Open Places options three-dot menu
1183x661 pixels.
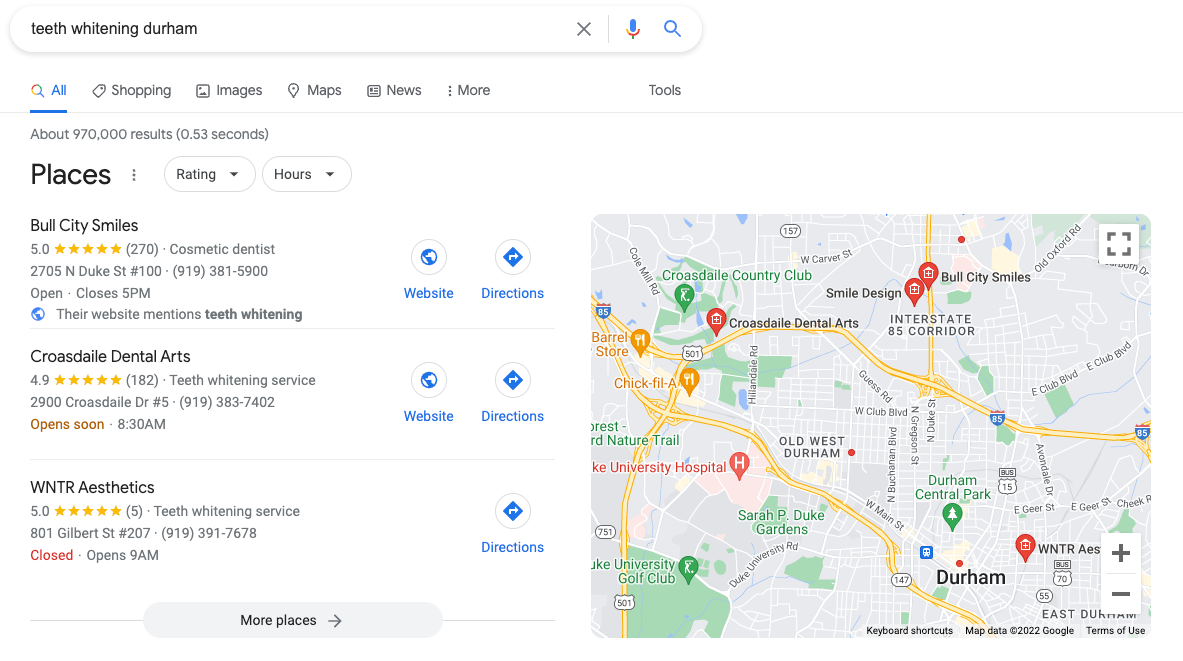[134, 175]
